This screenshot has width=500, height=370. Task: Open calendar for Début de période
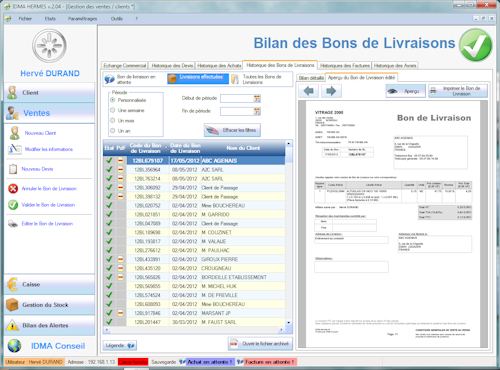coord(257,99)
